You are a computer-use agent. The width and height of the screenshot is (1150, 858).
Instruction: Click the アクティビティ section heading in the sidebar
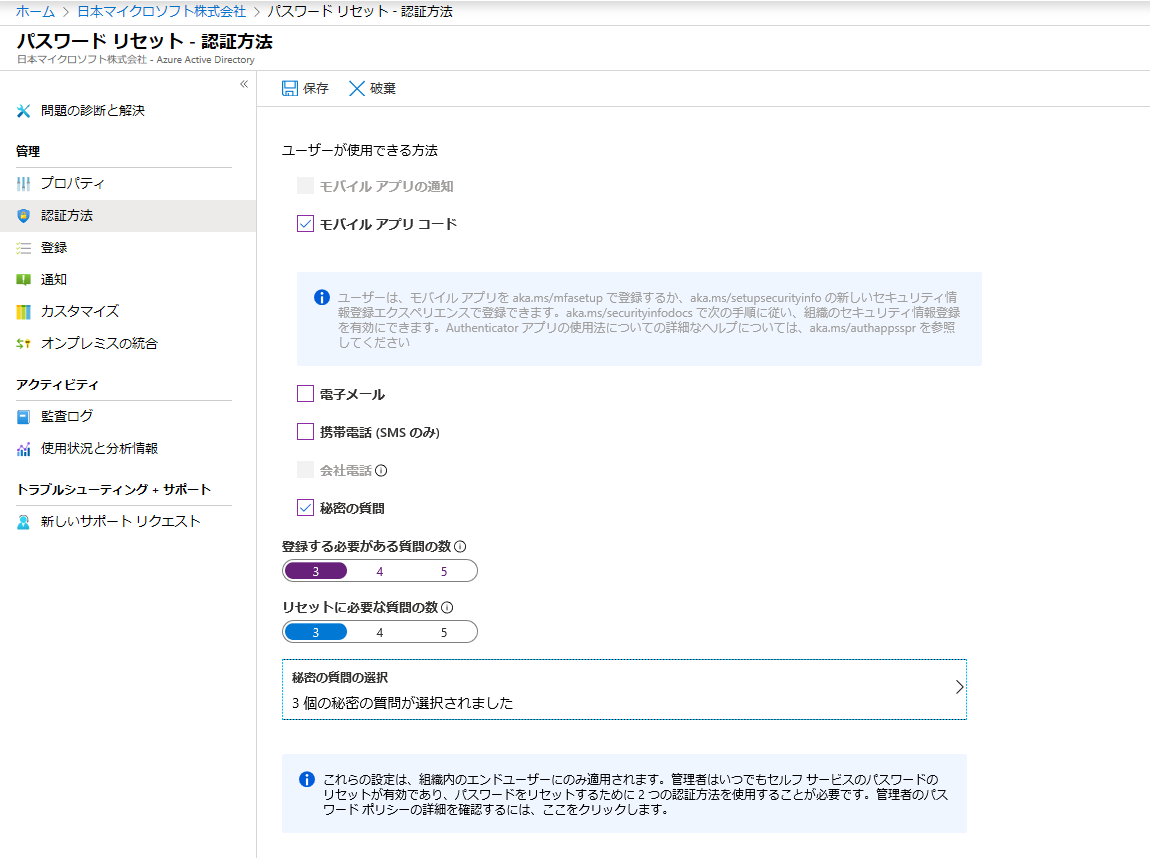pyautogui.click(x=57, y=385)
